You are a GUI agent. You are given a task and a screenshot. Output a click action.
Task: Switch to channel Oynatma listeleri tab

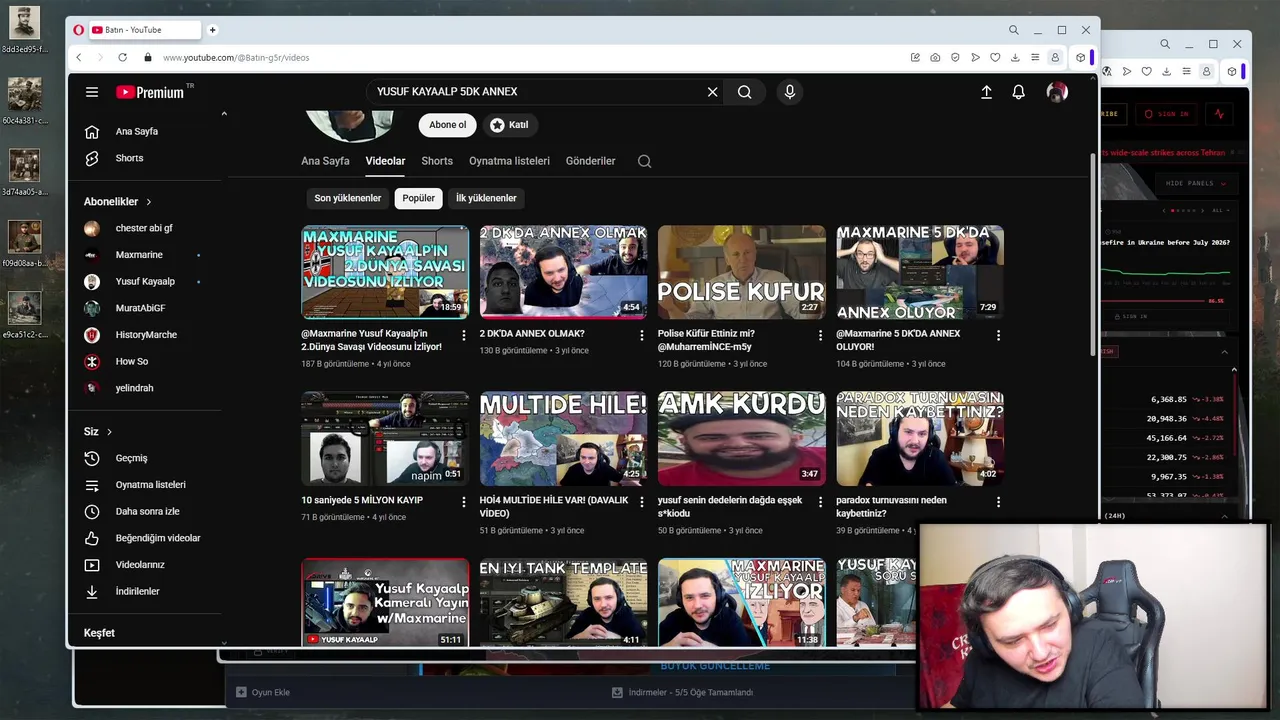tap(509, 161)
